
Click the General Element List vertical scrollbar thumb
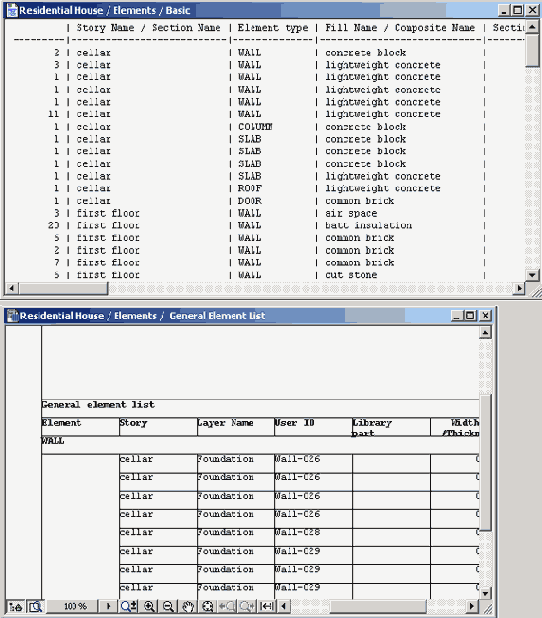click(485, 462)
